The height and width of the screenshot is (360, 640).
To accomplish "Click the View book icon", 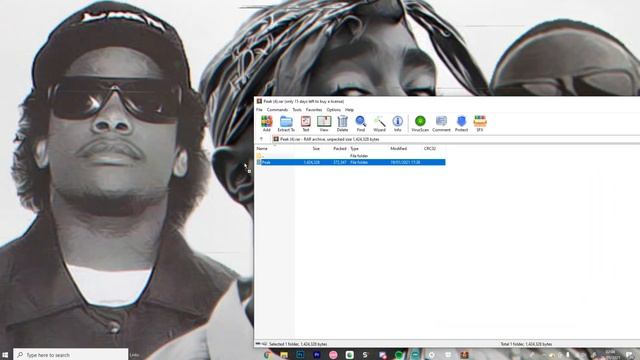I will click(324, 123).
